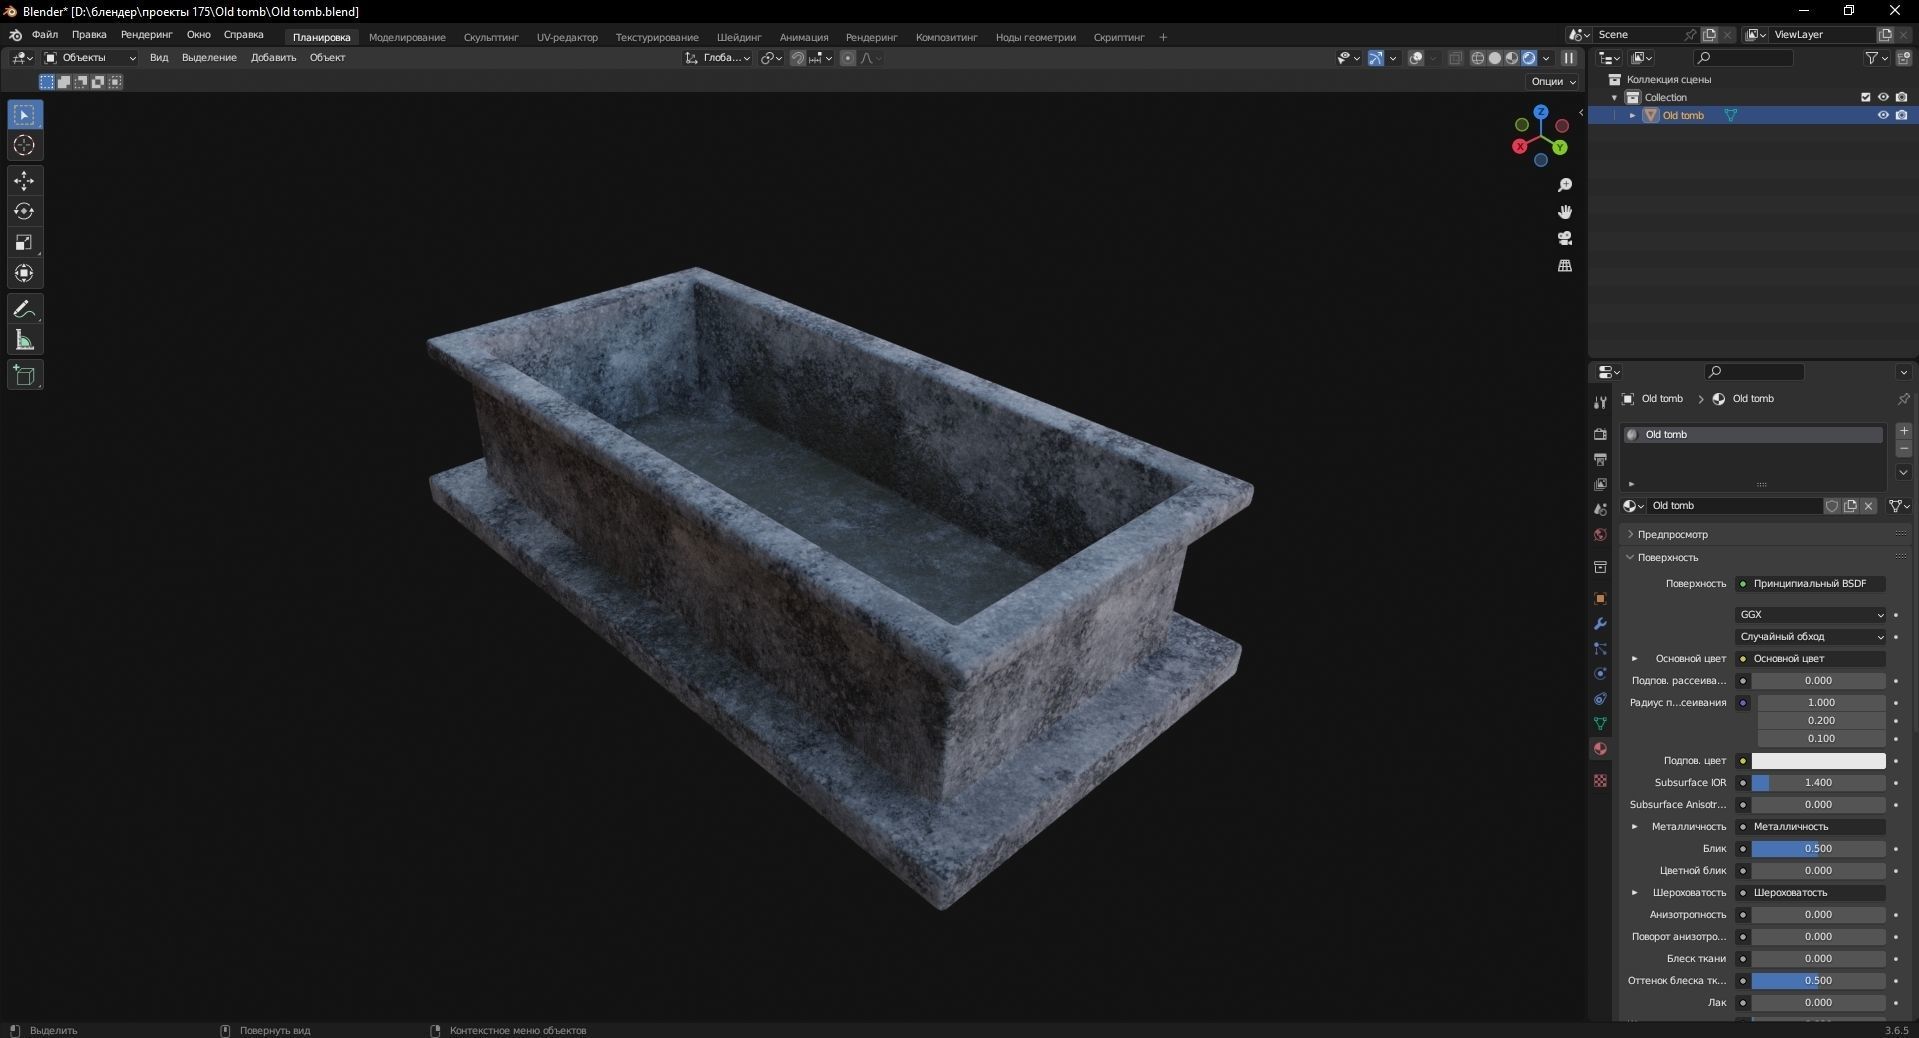
Task: Toggle fake user shield for Old tomb material
Action: [1832, 506]
